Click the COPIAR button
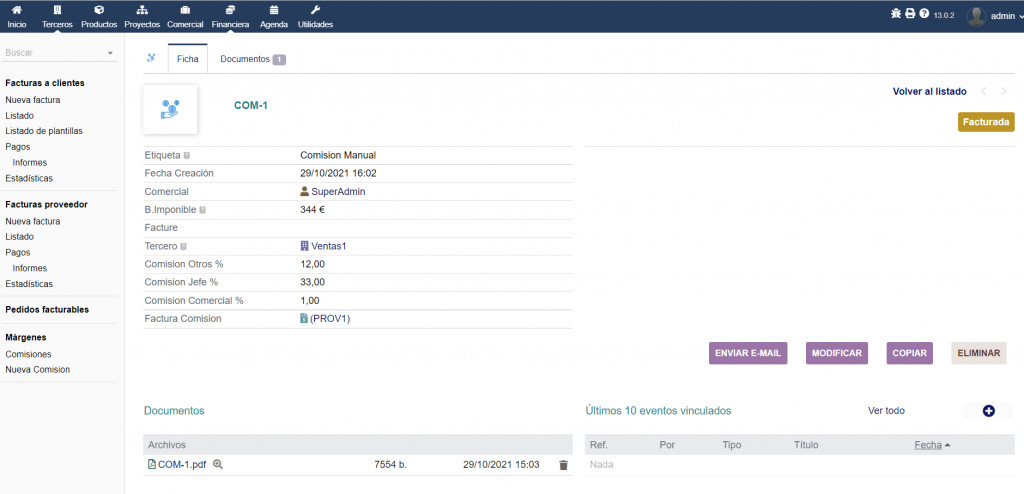 click(x=910, y=353)
